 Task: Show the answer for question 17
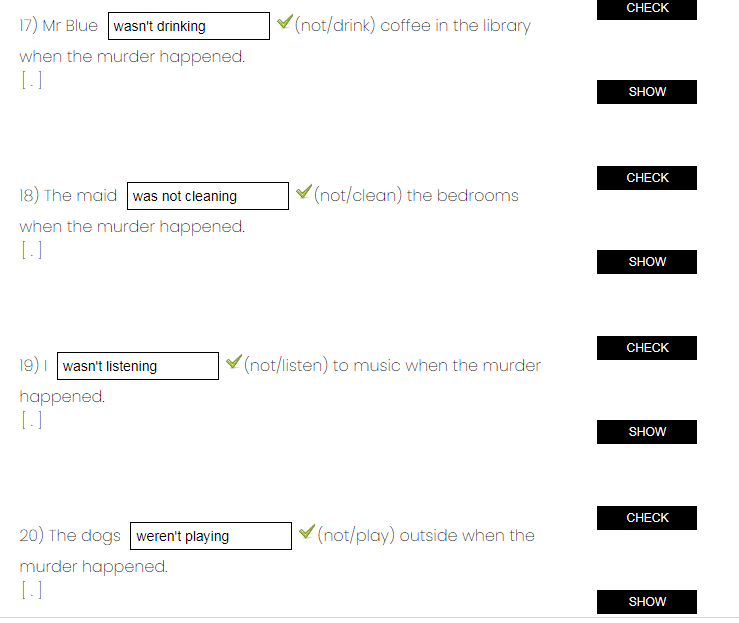pyautogui.click(x=647, y=92)
